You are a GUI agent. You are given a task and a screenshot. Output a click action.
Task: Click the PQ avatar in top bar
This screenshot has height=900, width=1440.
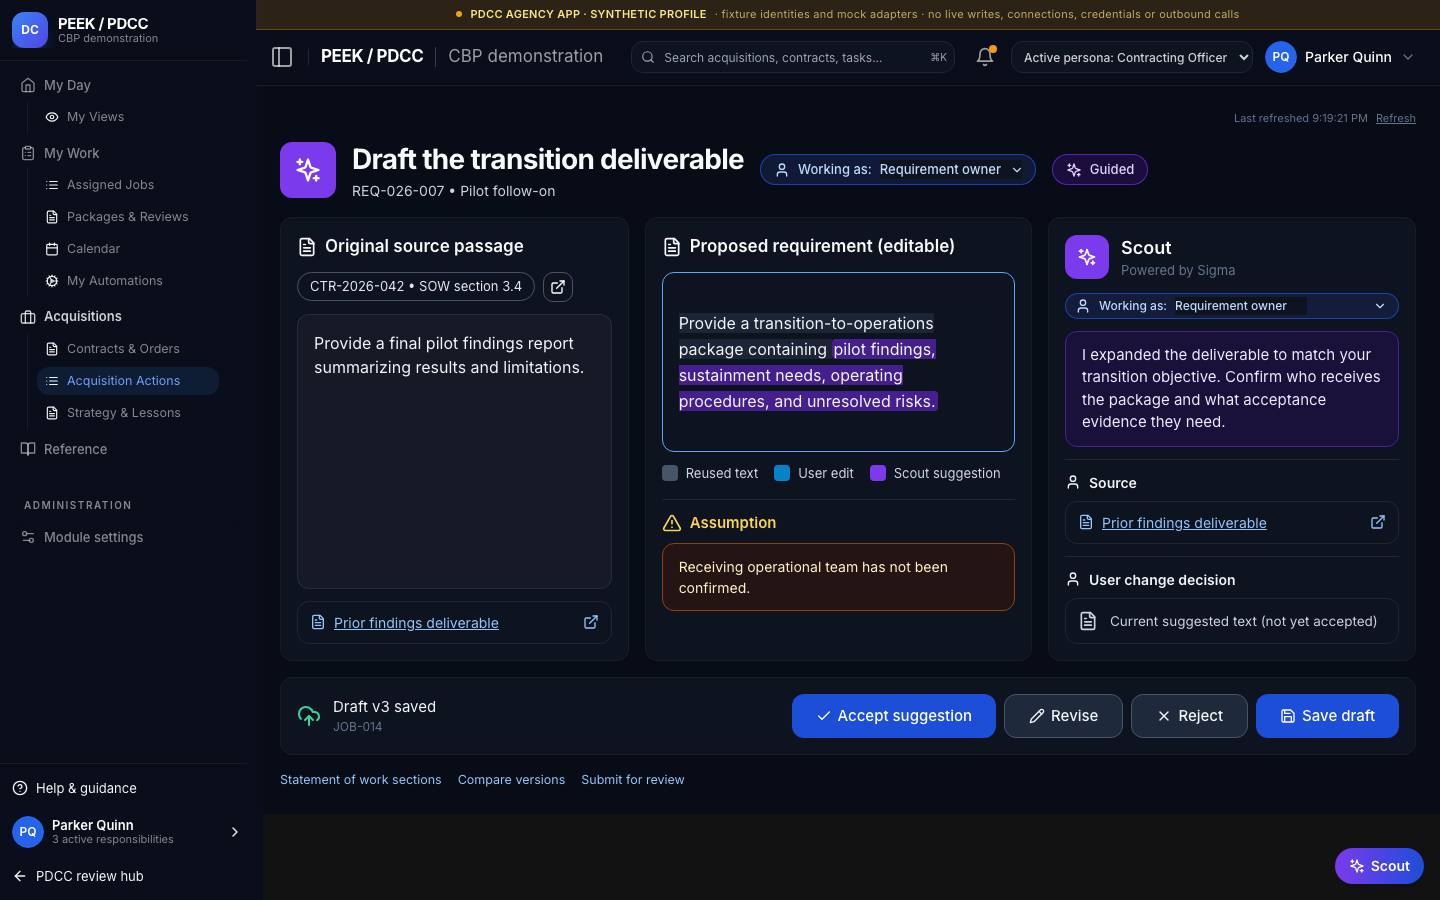[1281, 57]
